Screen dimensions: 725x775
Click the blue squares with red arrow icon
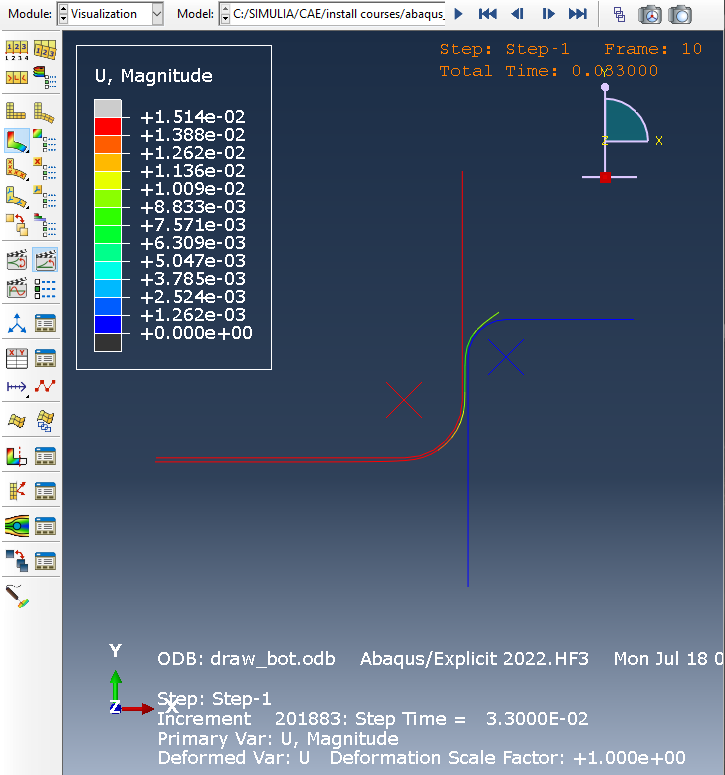[17, 561]
